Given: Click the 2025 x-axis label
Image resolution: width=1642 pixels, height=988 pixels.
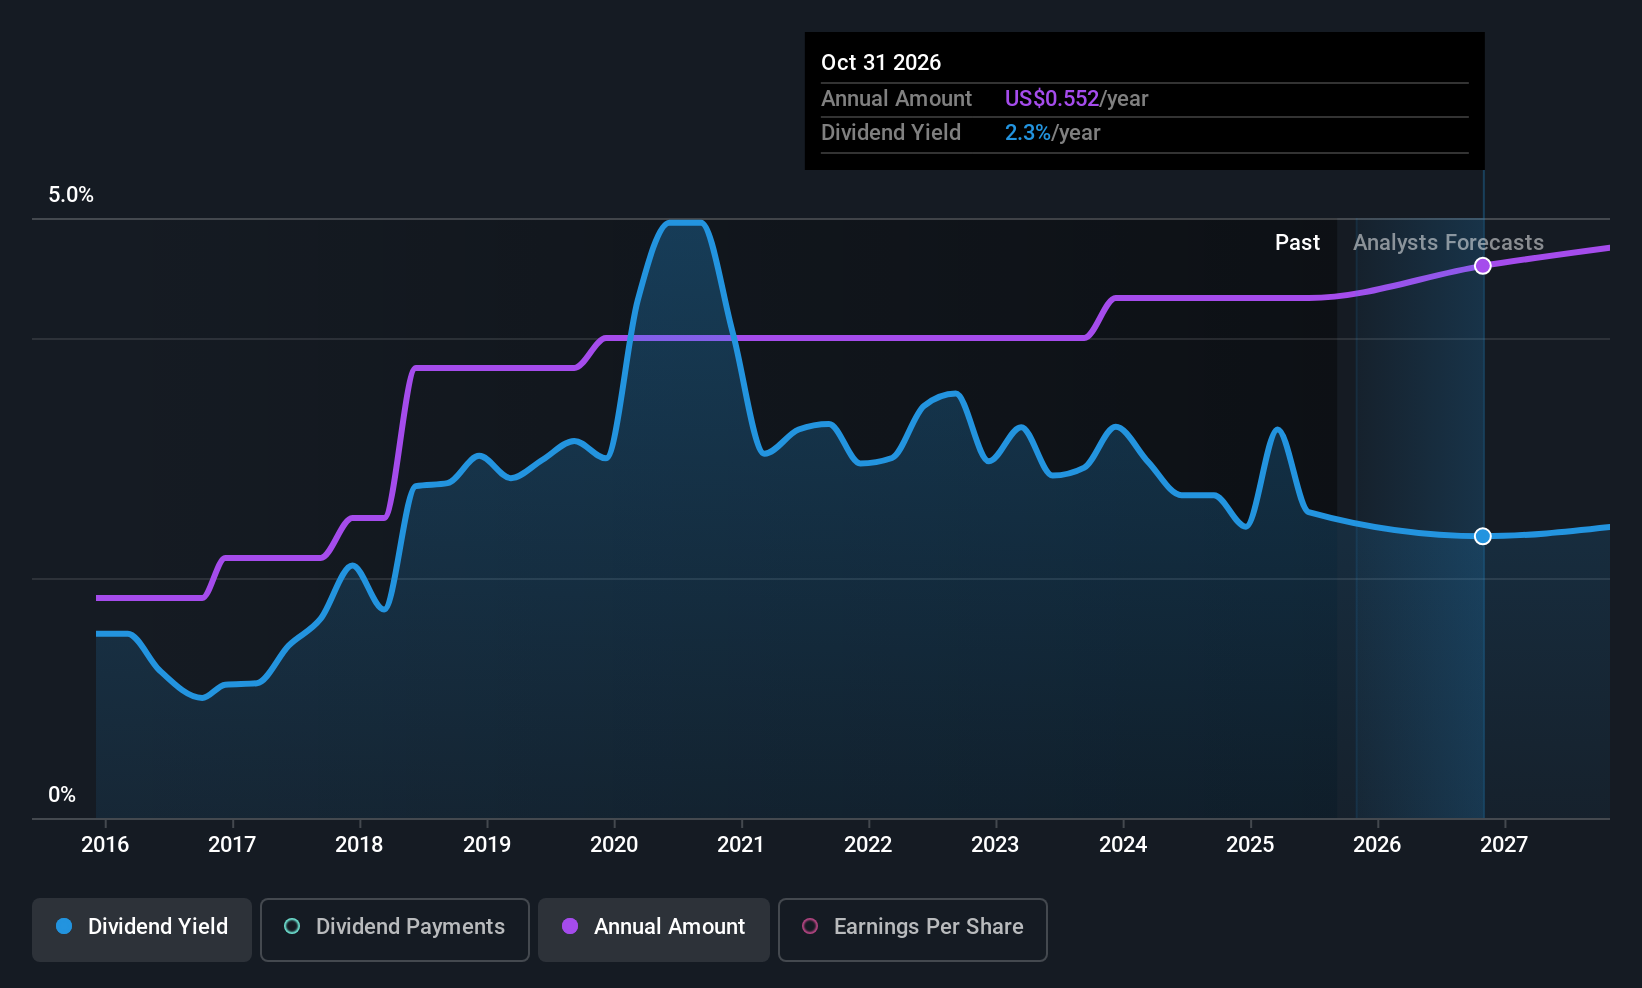Looking at the screenshot, I should (x=1250, y=845).
